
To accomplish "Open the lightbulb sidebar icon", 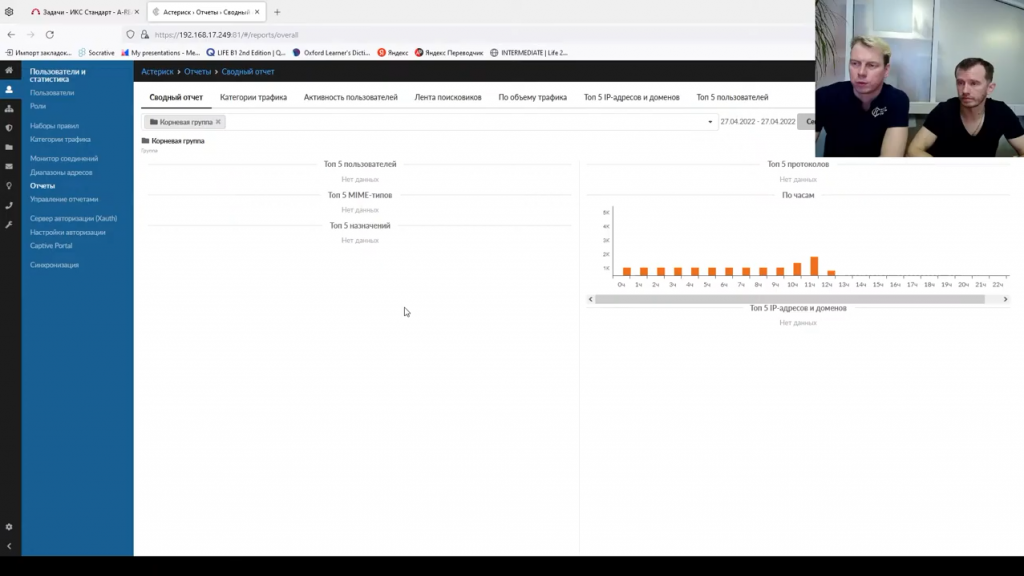I will click(x=9, y=186).
